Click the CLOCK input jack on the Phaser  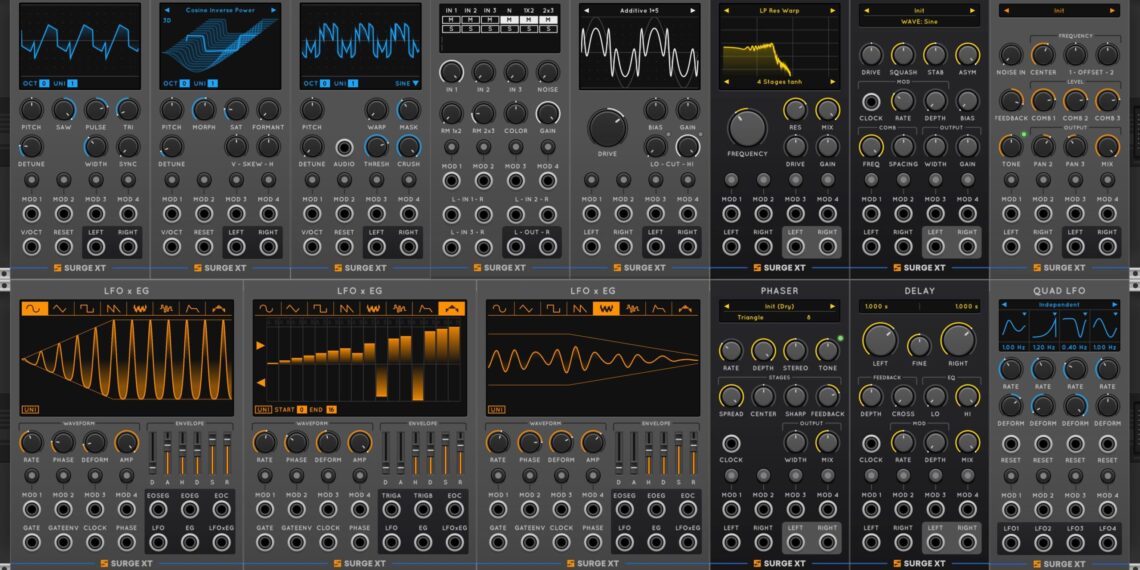tap(731, 443)
